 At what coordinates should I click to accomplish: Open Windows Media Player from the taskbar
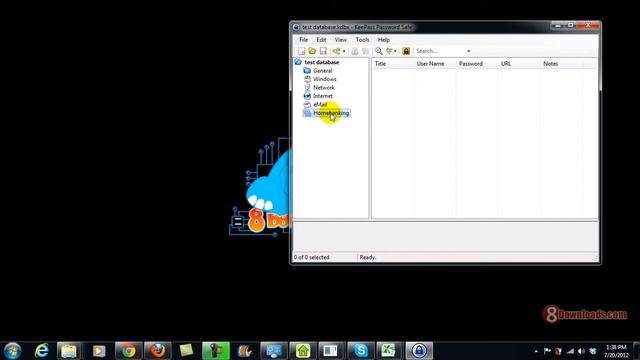pyautogui.click(x=99, y=351)
